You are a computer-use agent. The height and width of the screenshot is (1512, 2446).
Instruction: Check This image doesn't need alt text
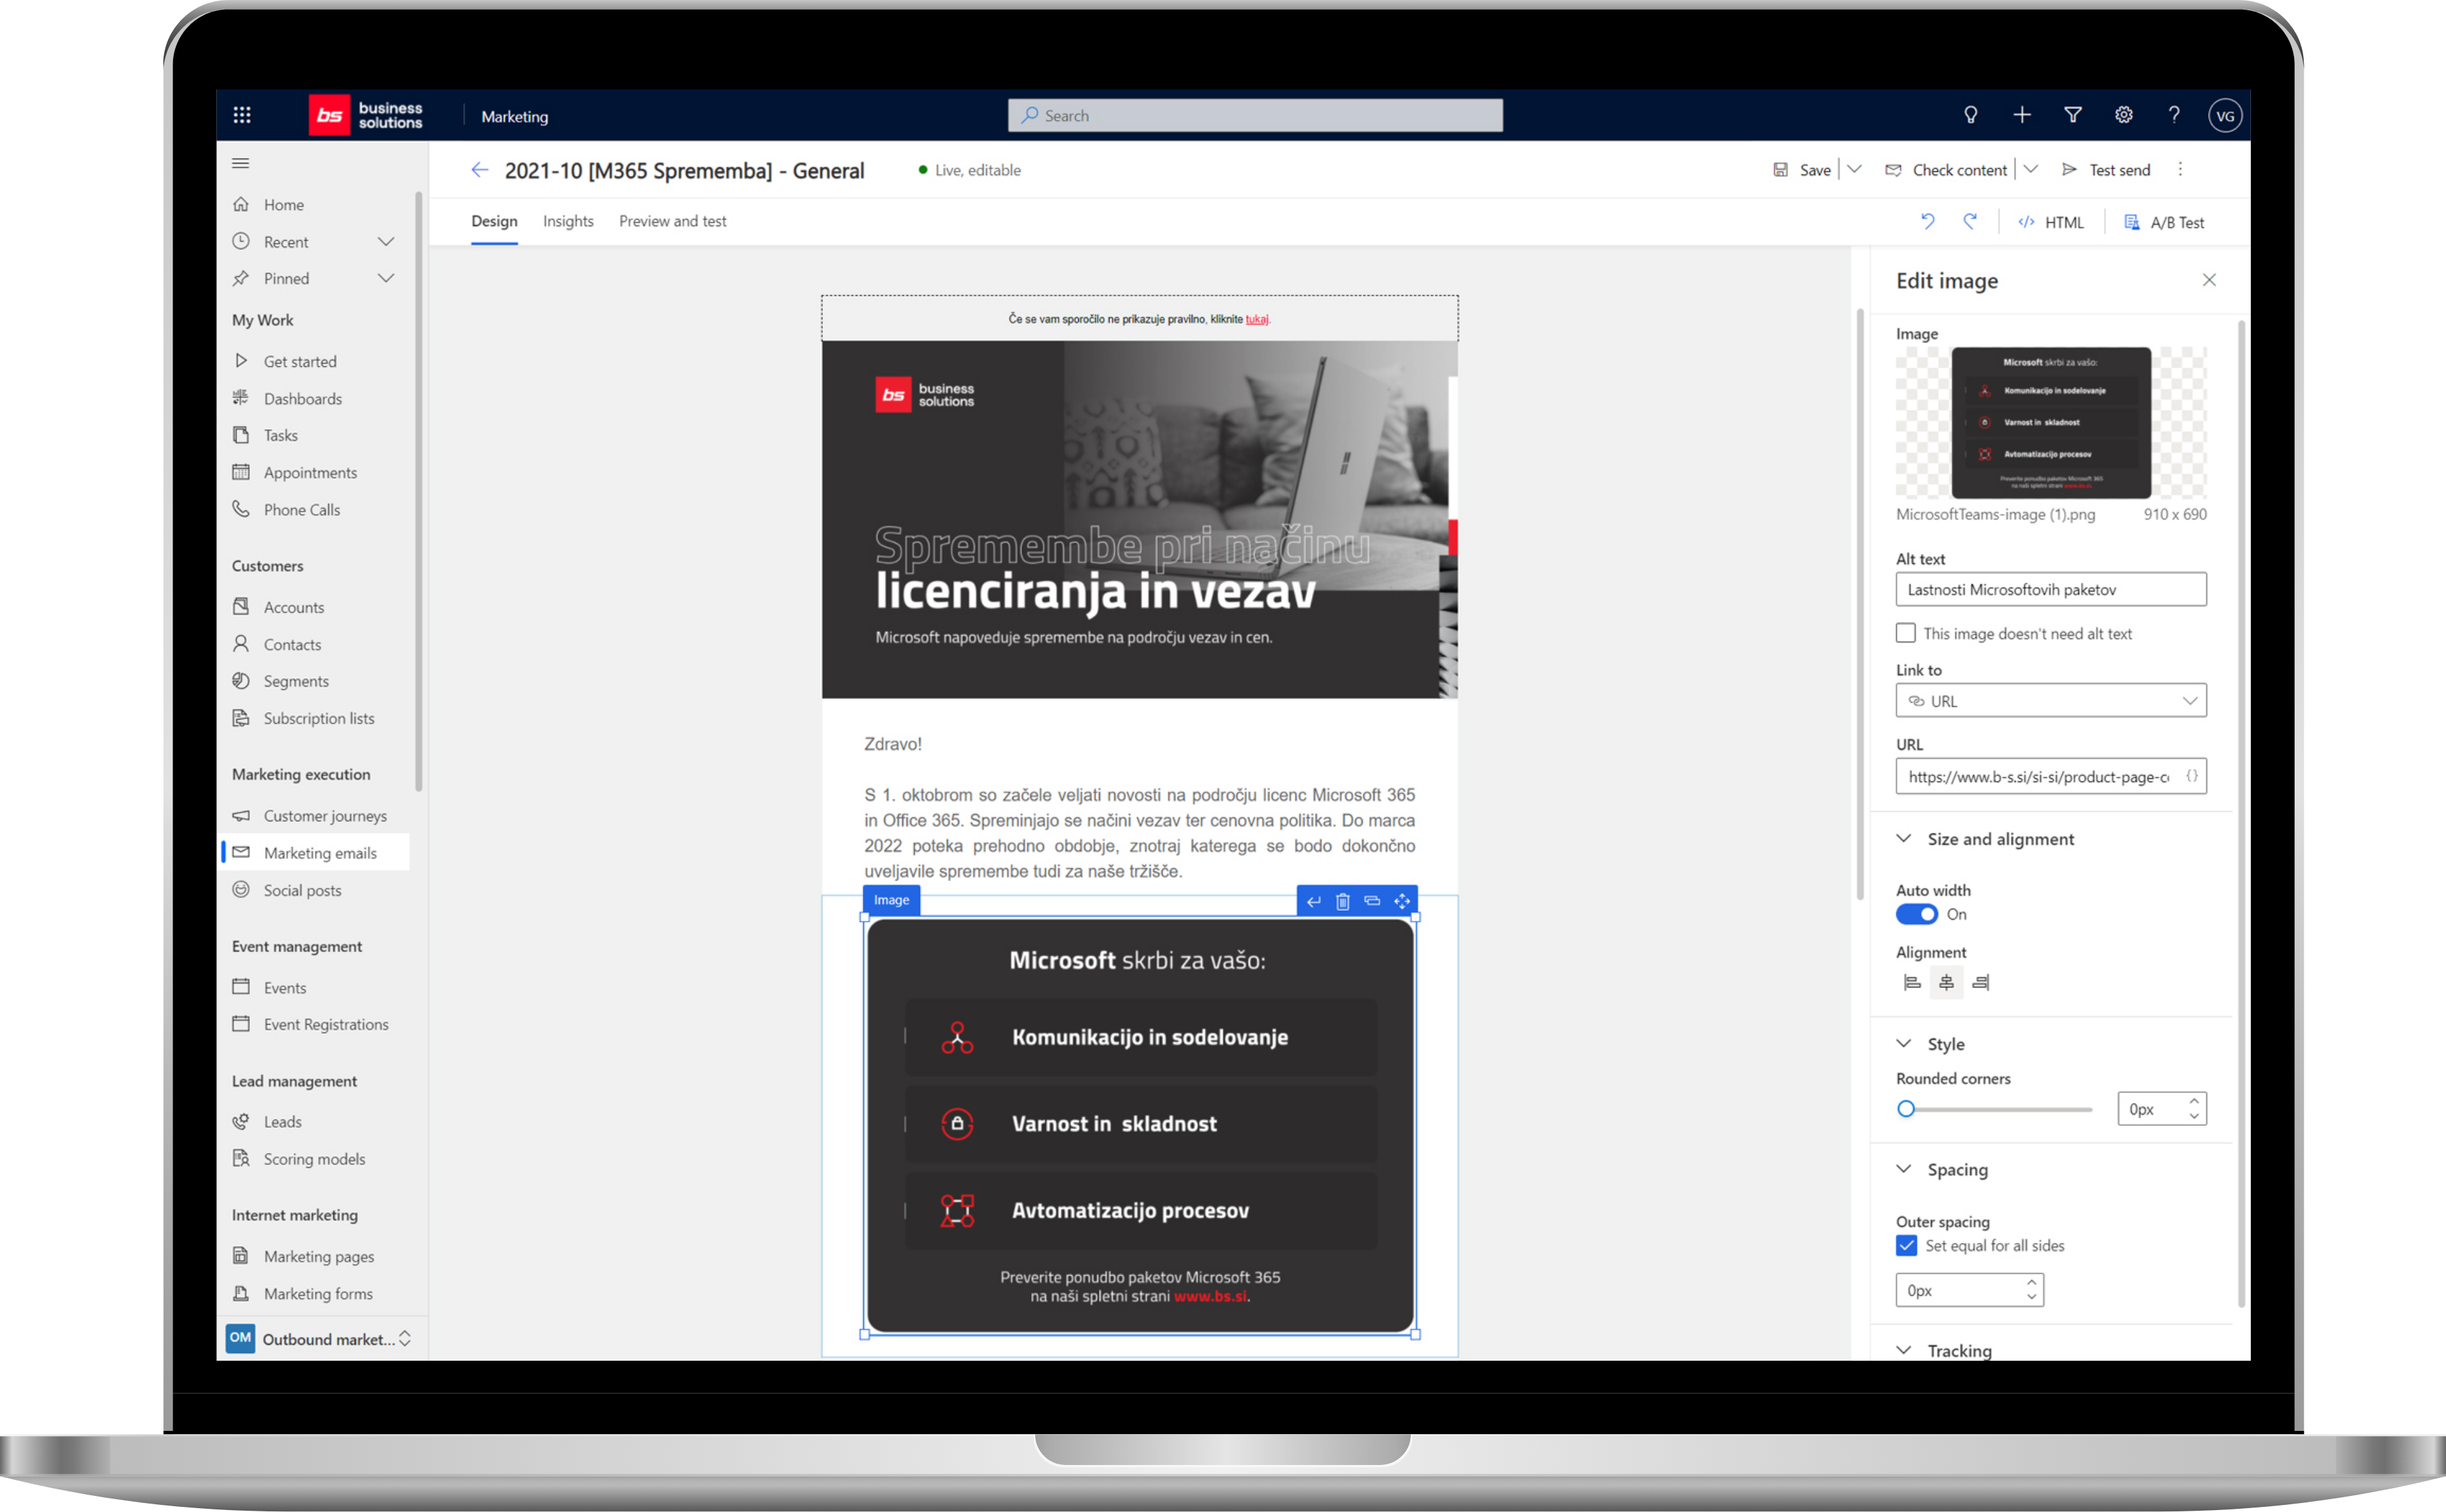click(x=1905, y=633)
